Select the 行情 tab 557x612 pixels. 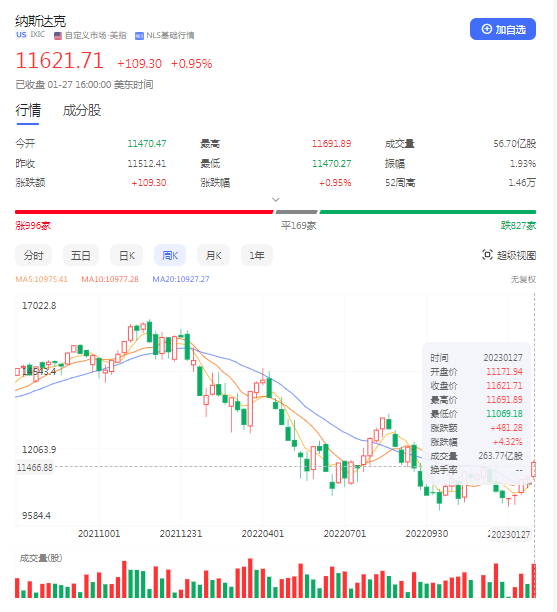click(x=28, y=110)
